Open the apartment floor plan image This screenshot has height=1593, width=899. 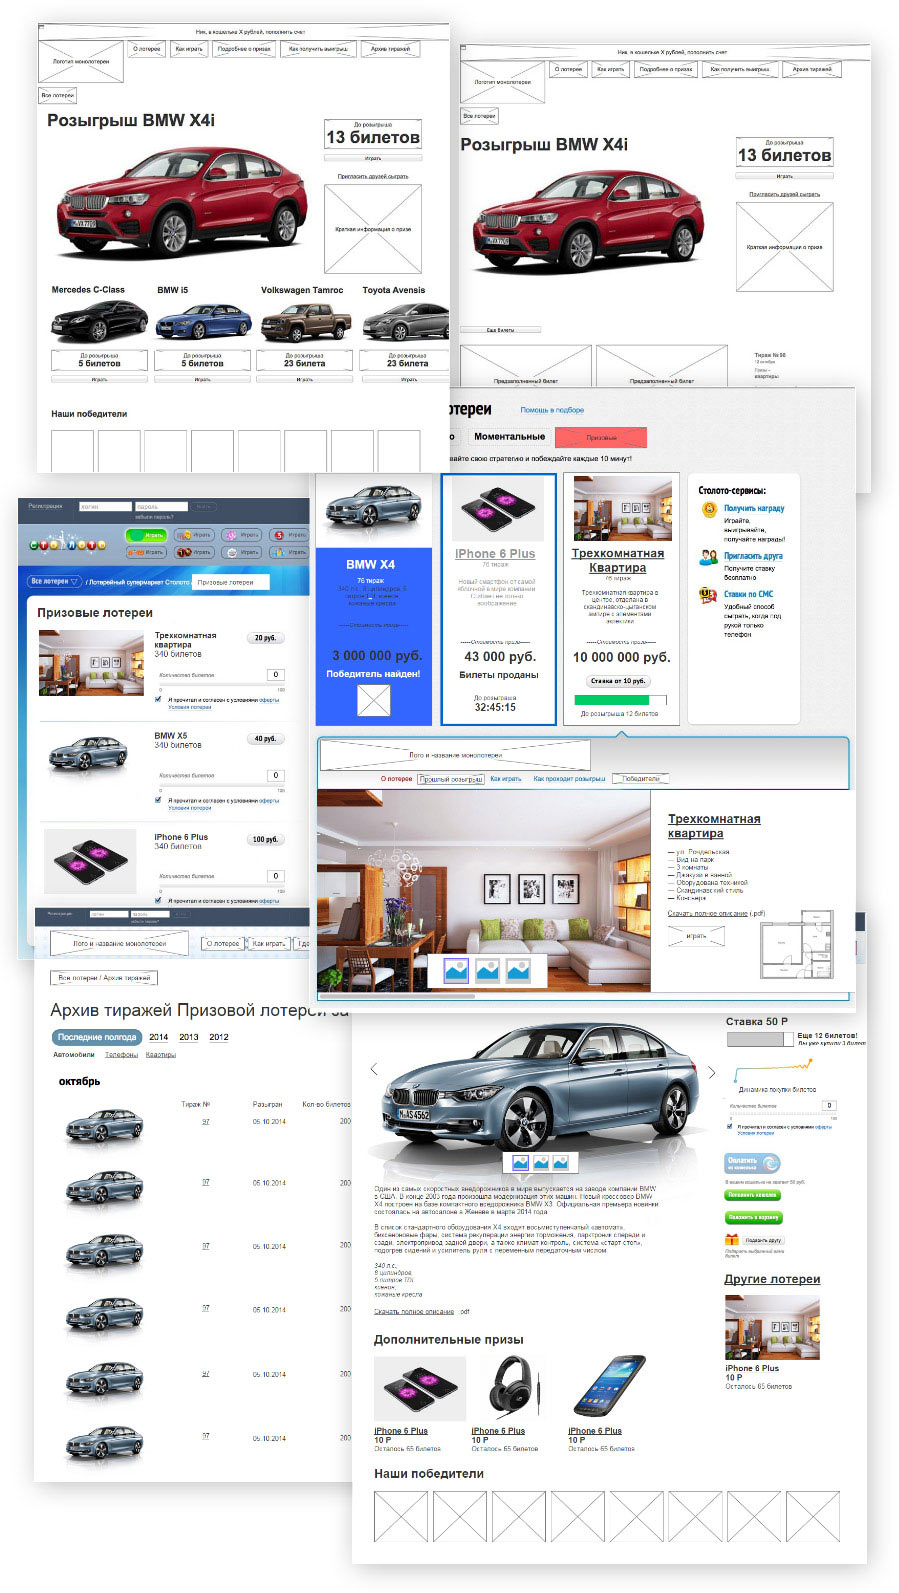pyautogui.click(x=796, y=944)
